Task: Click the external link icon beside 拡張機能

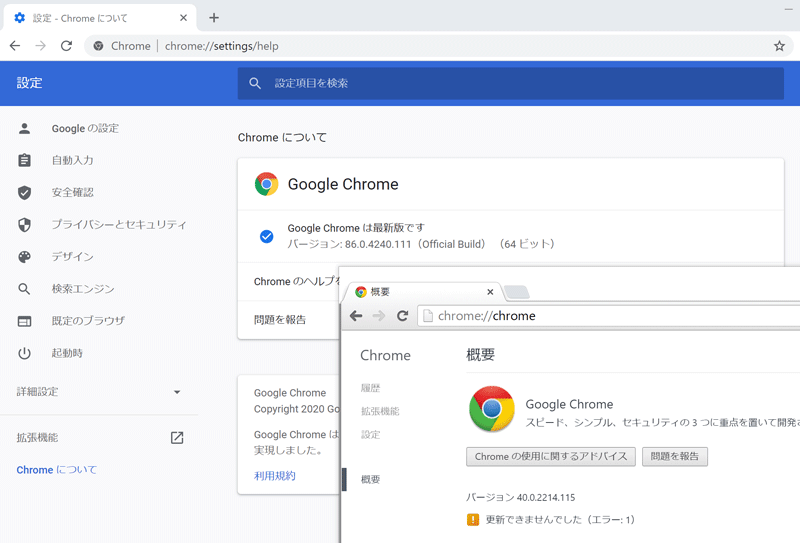Action: click(177, 437)
